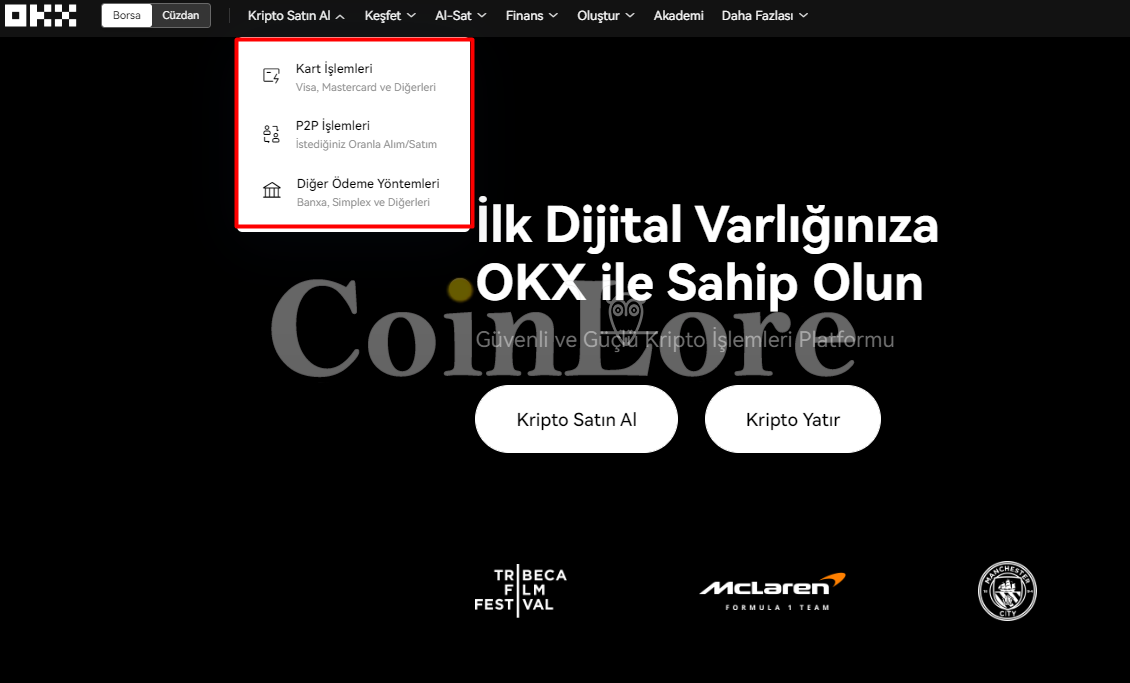Image resolution: width=1130 pixels, height=683 pixels.
Task: Collapse the Kripto Satın Al dropdown
Action: (296, 15)
